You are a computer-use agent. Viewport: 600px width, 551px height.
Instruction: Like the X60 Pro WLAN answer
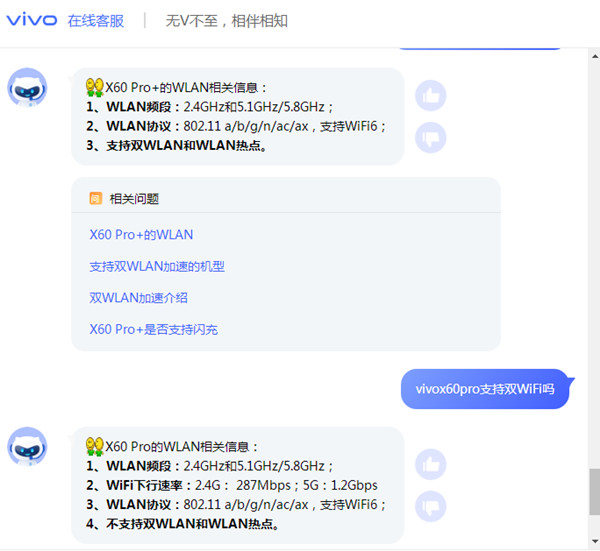pos(430,464)
